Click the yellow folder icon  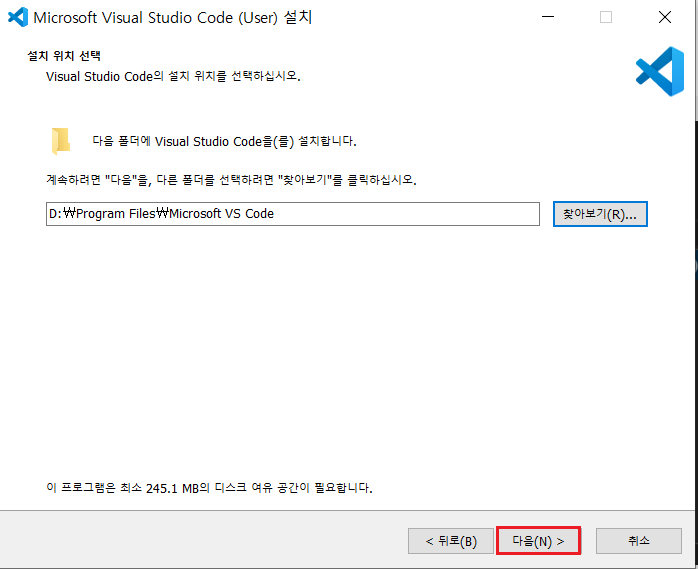(61, 141)
